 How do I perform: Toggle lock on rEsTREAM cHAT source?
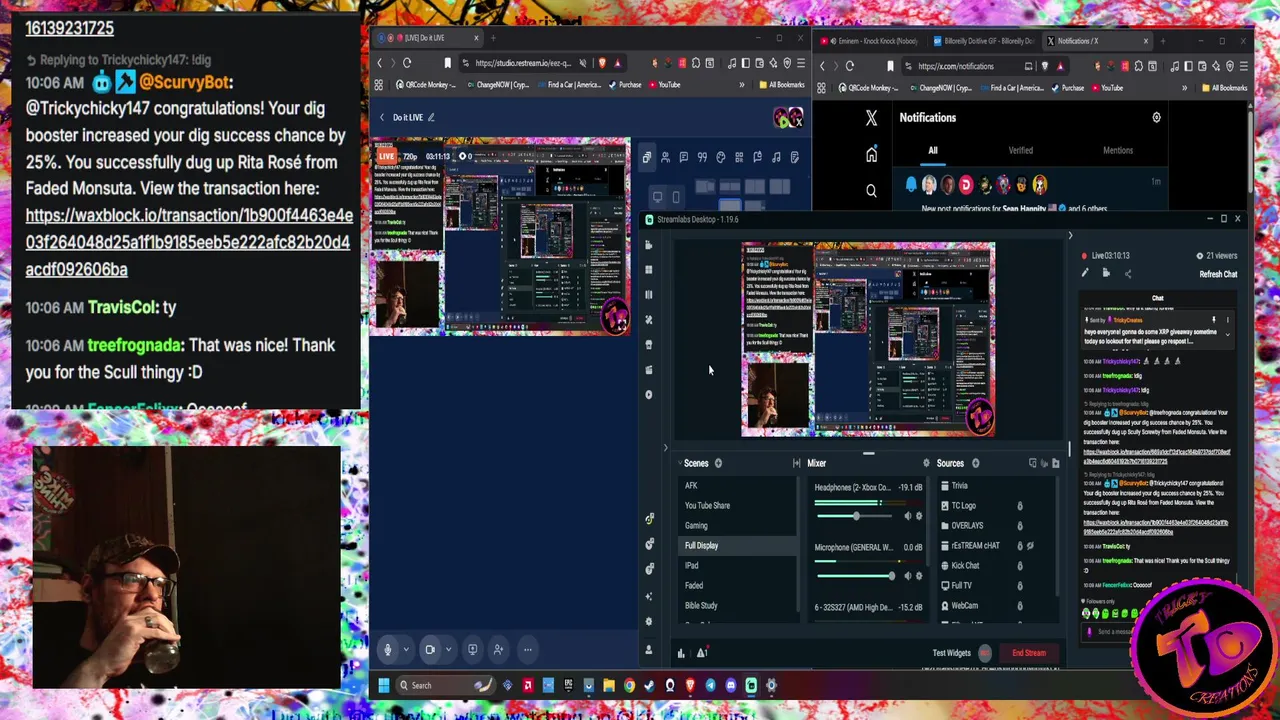(1020, 546)
